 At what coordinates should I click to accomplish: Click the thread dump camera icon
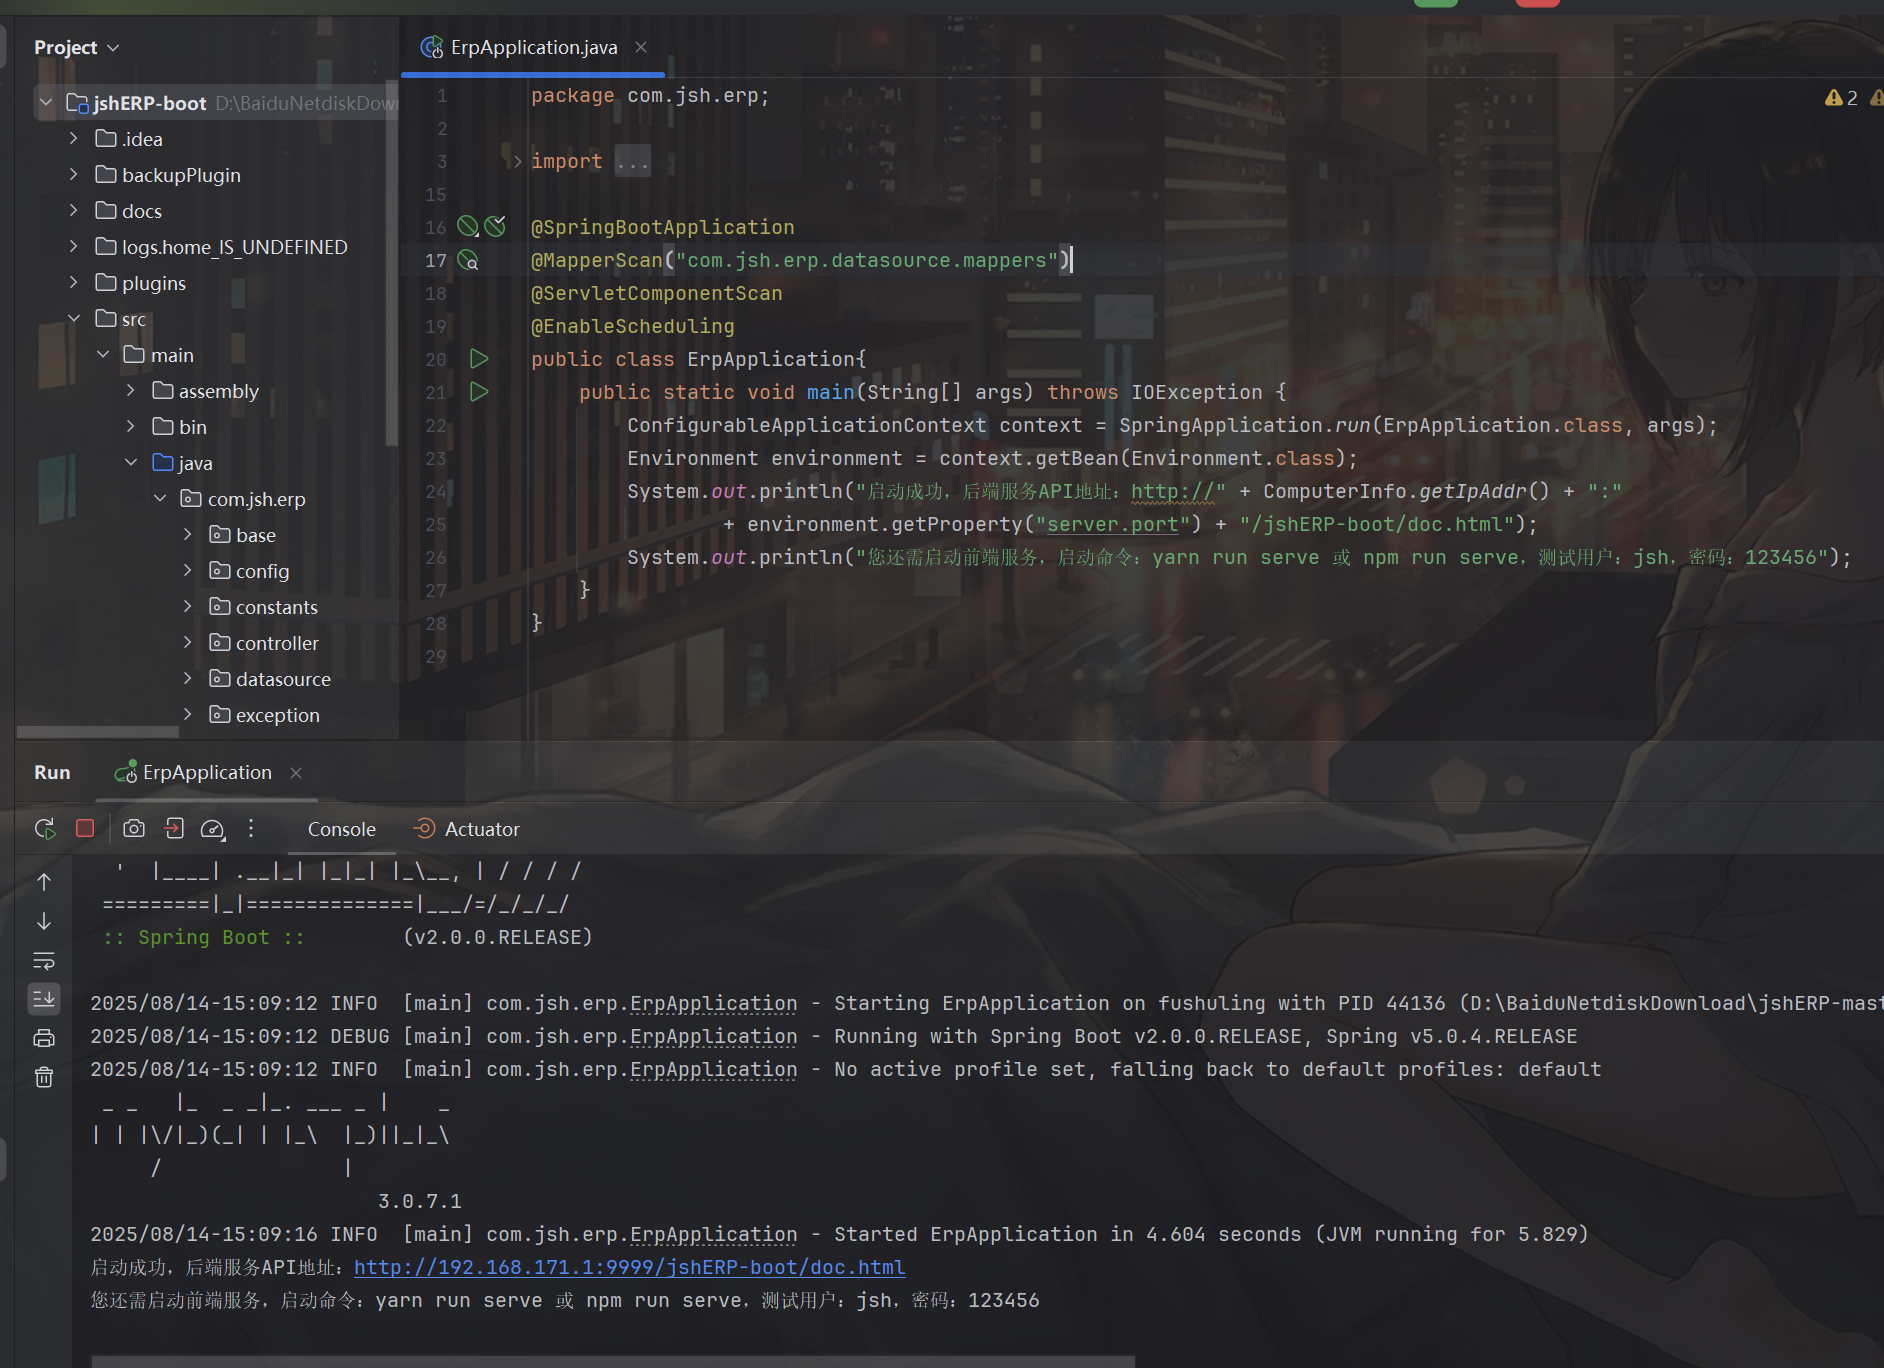coord(134,829)
